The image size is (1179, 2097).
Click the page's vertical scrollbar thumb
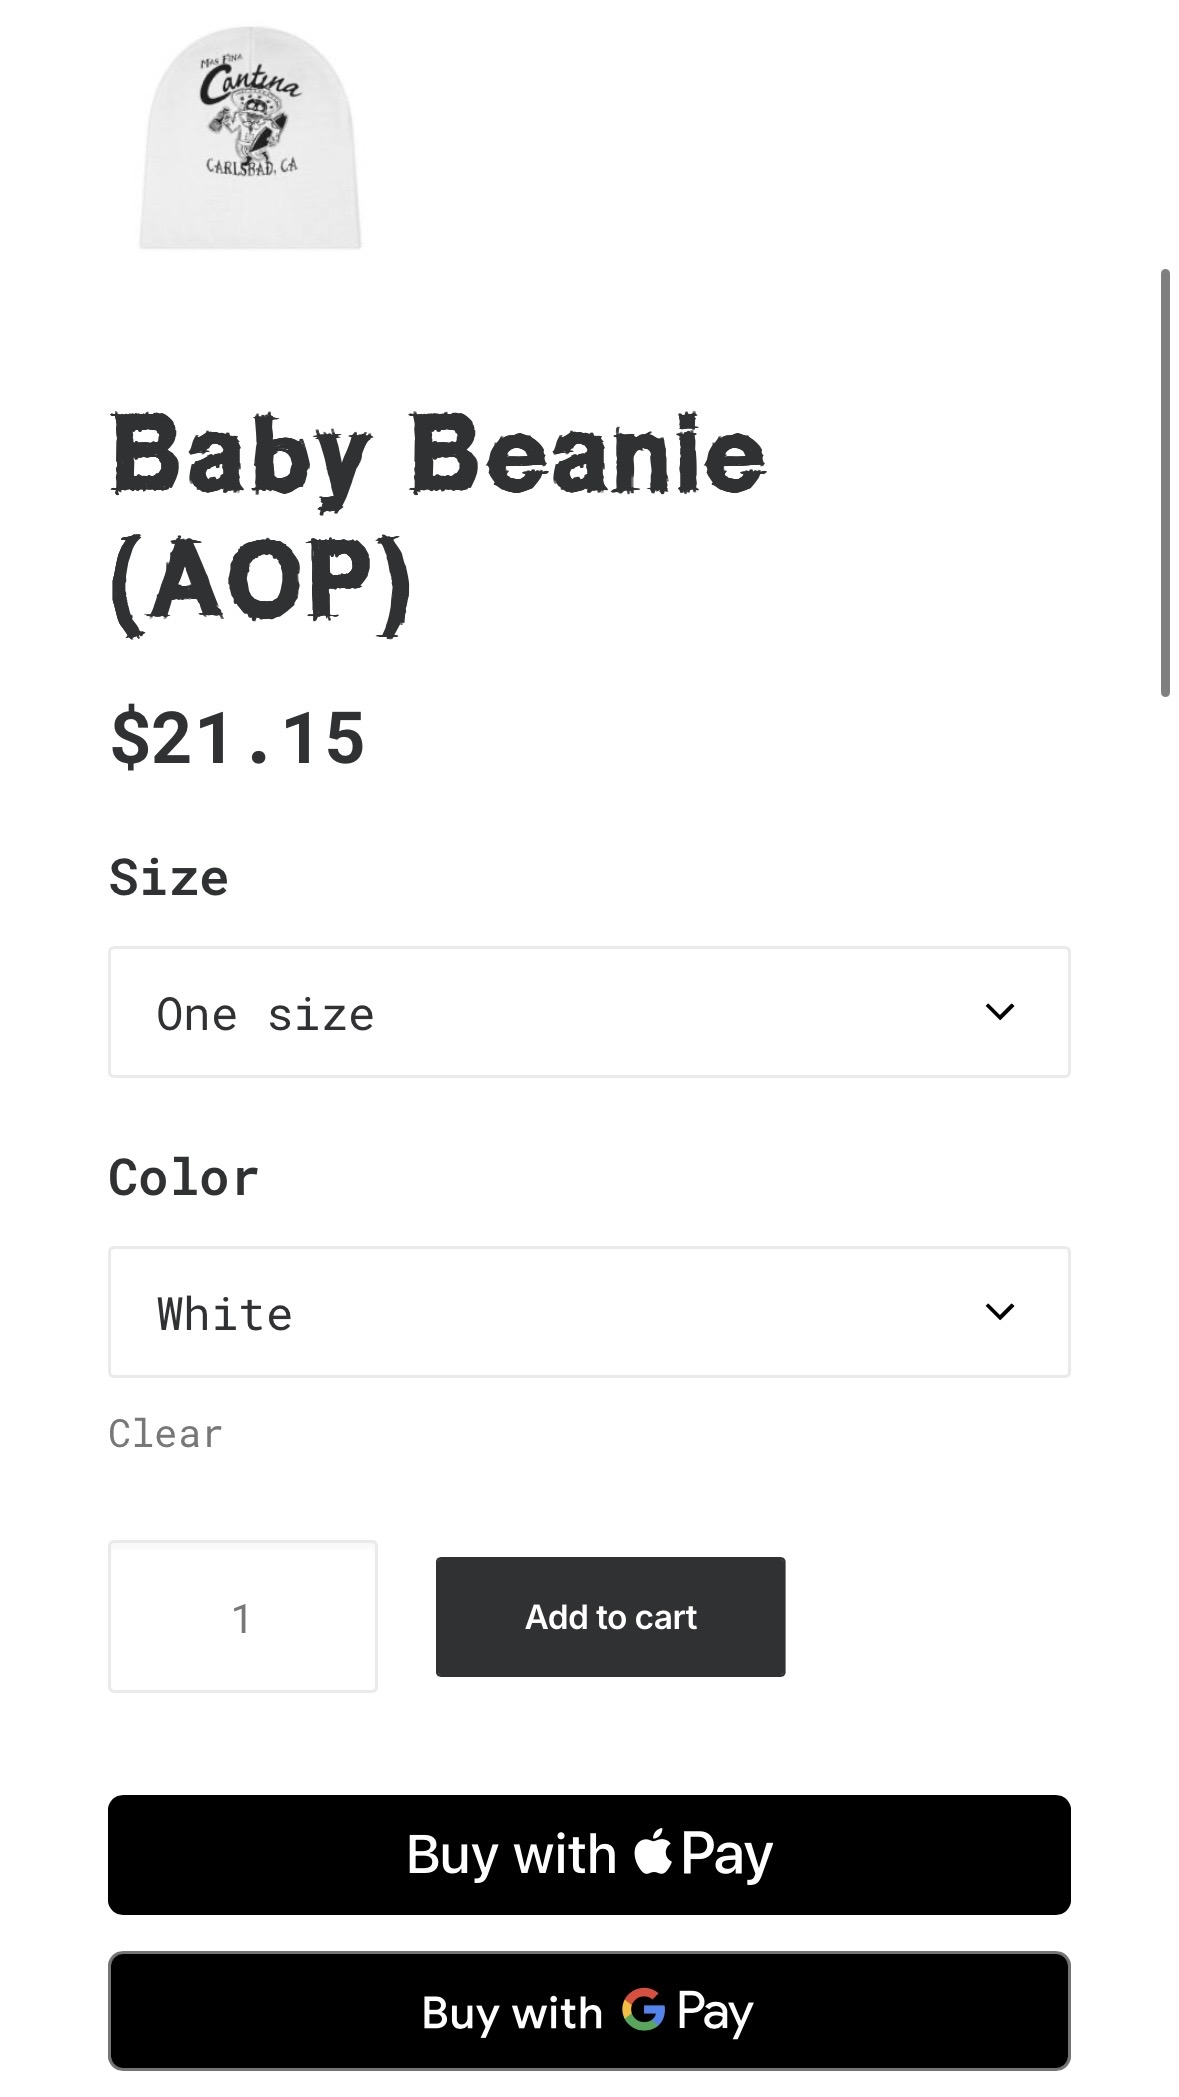1164,482
